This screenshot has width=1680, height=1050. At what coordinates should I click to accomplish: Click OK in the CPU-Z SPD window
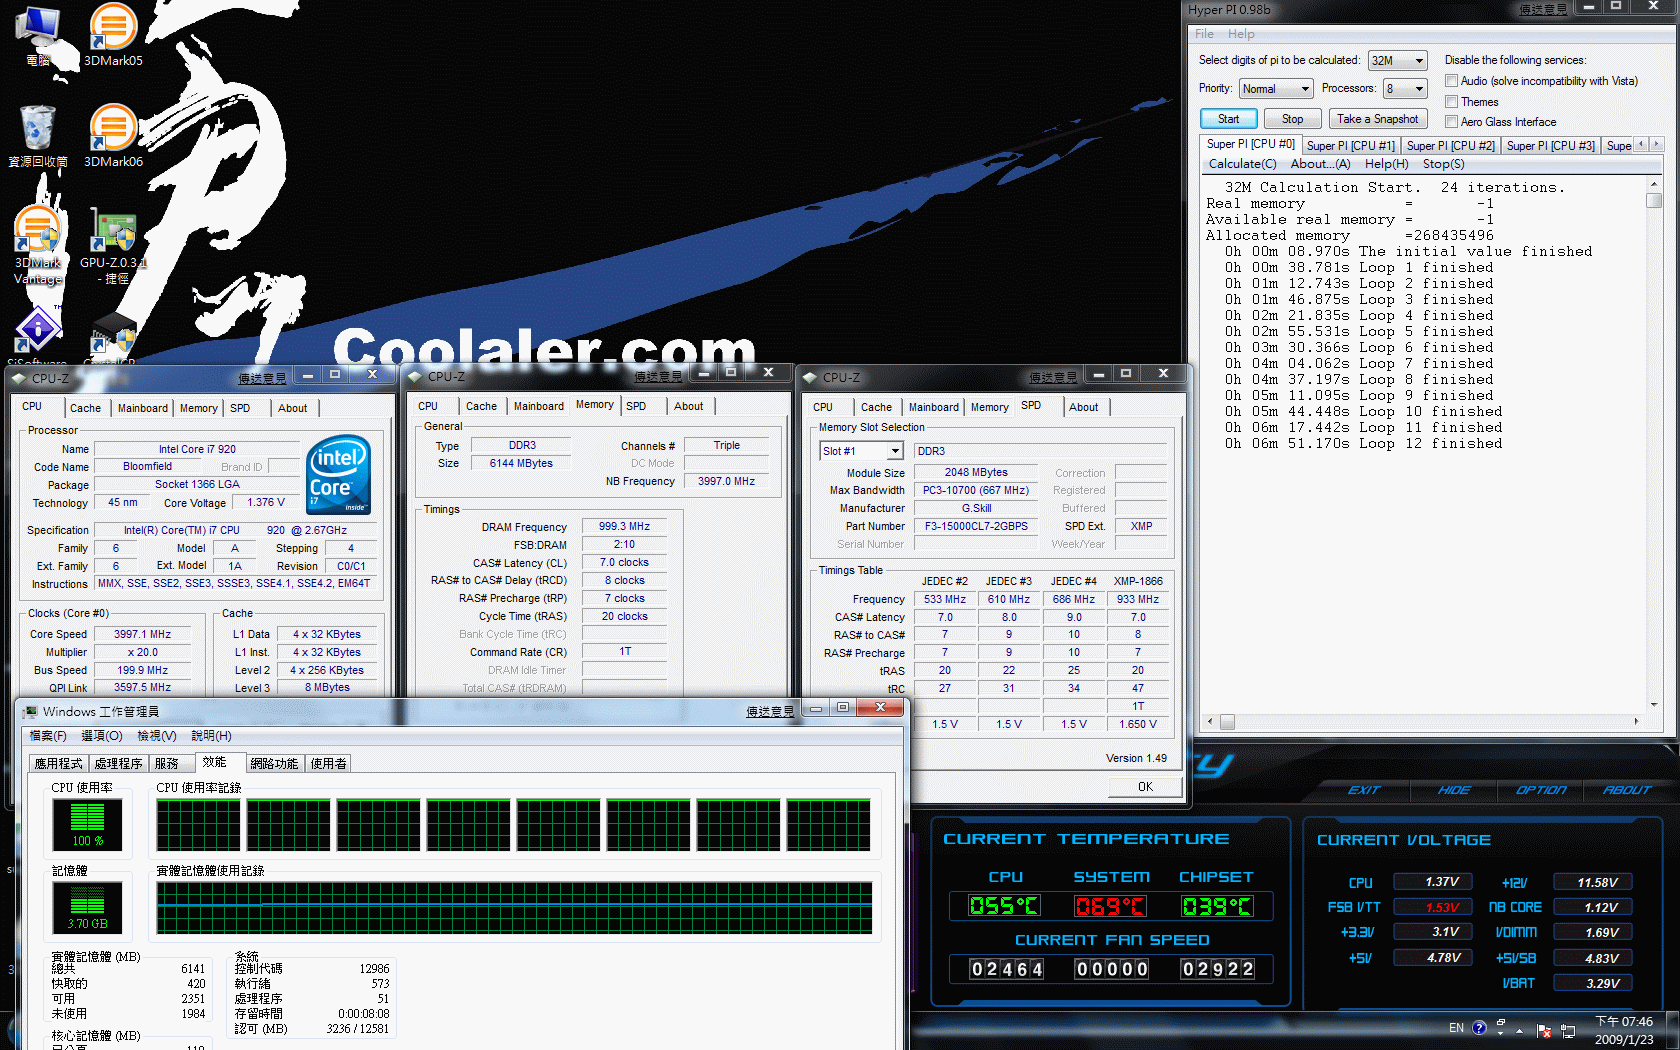pyautogui.click(x=1145, y=787)
